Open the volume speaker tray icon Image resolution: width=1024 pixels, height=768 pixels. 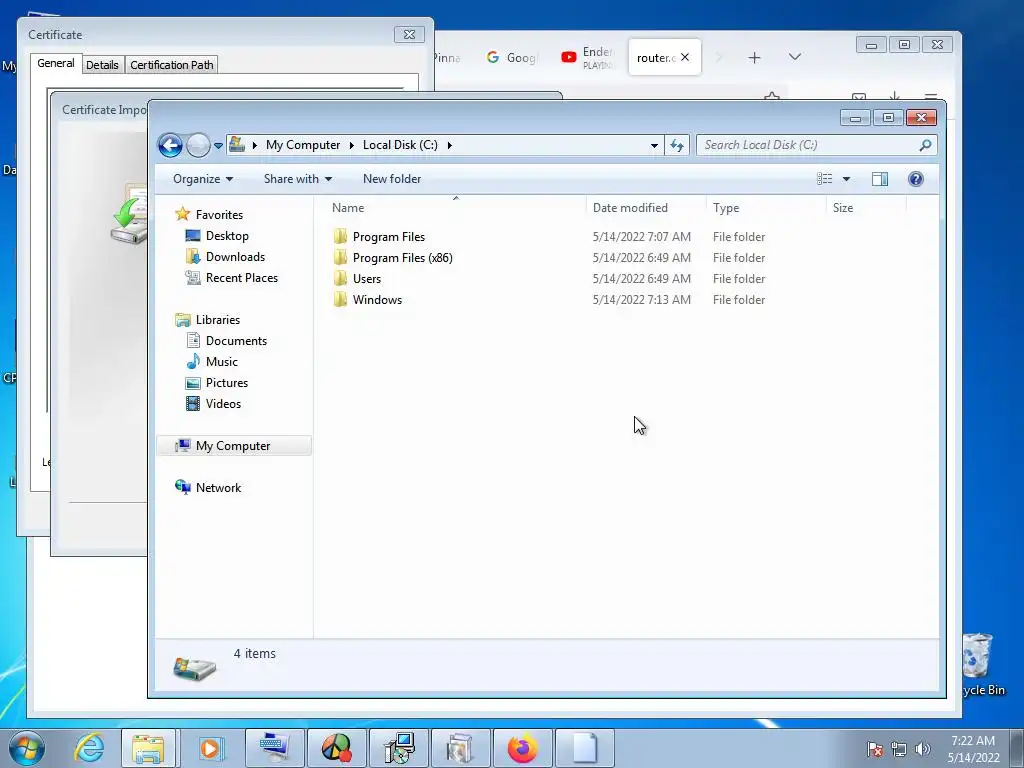922,749
